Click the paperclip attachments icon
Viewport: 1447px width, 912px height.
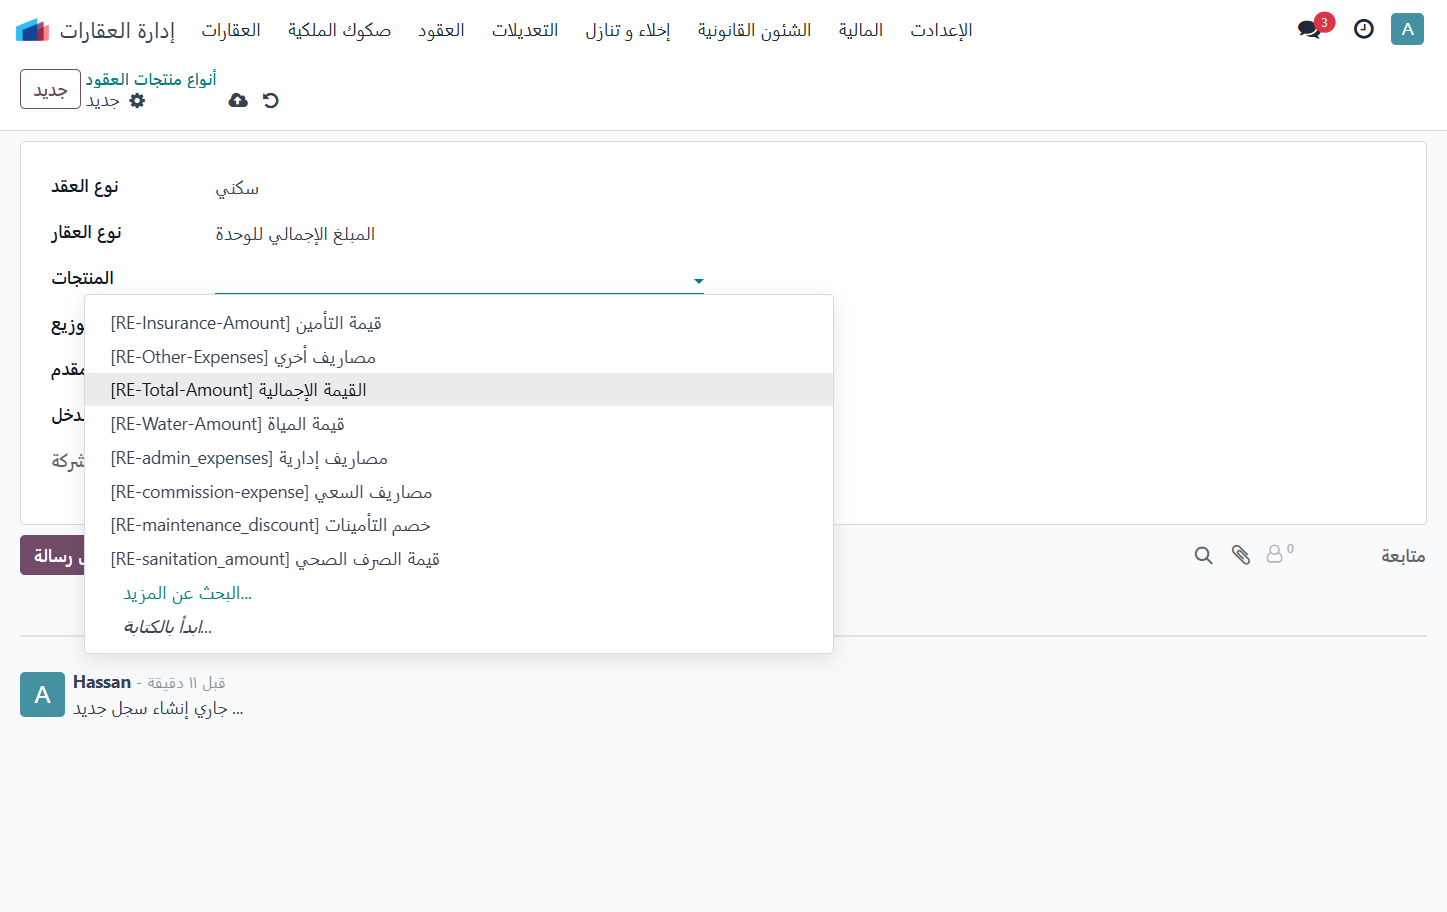1241,555
